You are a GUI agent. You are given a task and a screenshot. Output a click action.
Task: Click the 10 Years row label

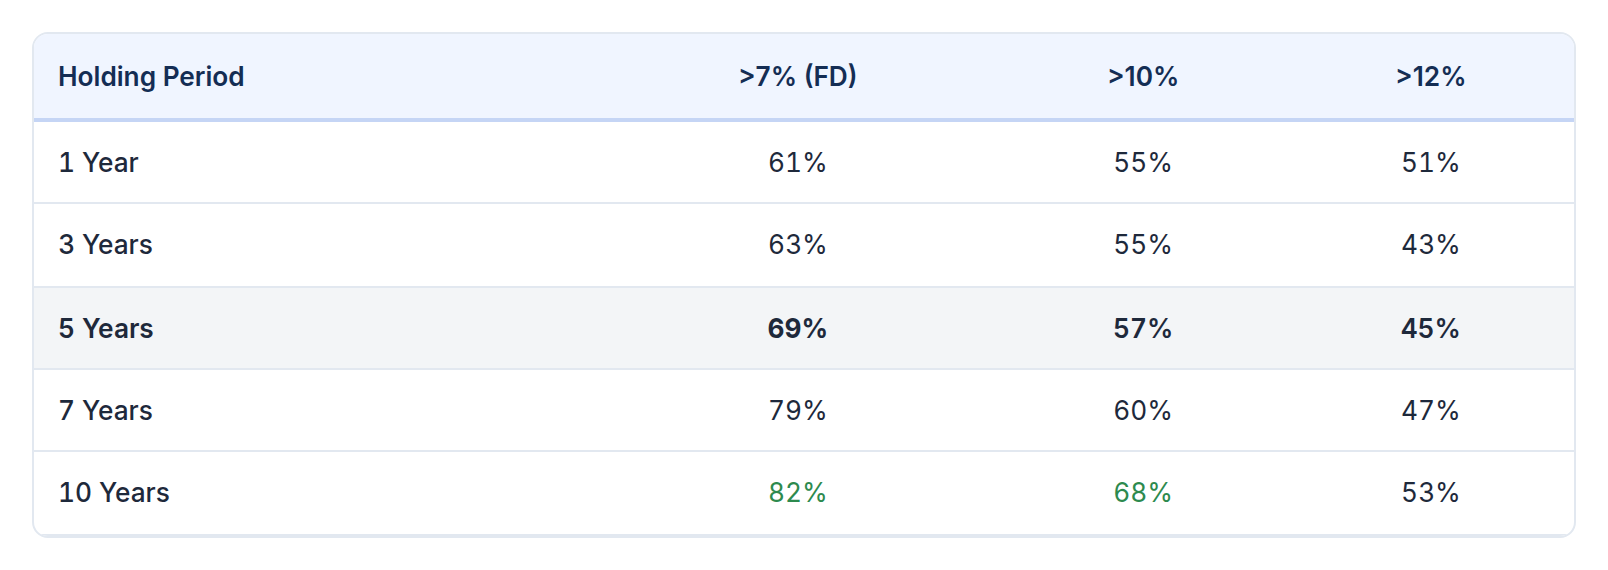114,493
